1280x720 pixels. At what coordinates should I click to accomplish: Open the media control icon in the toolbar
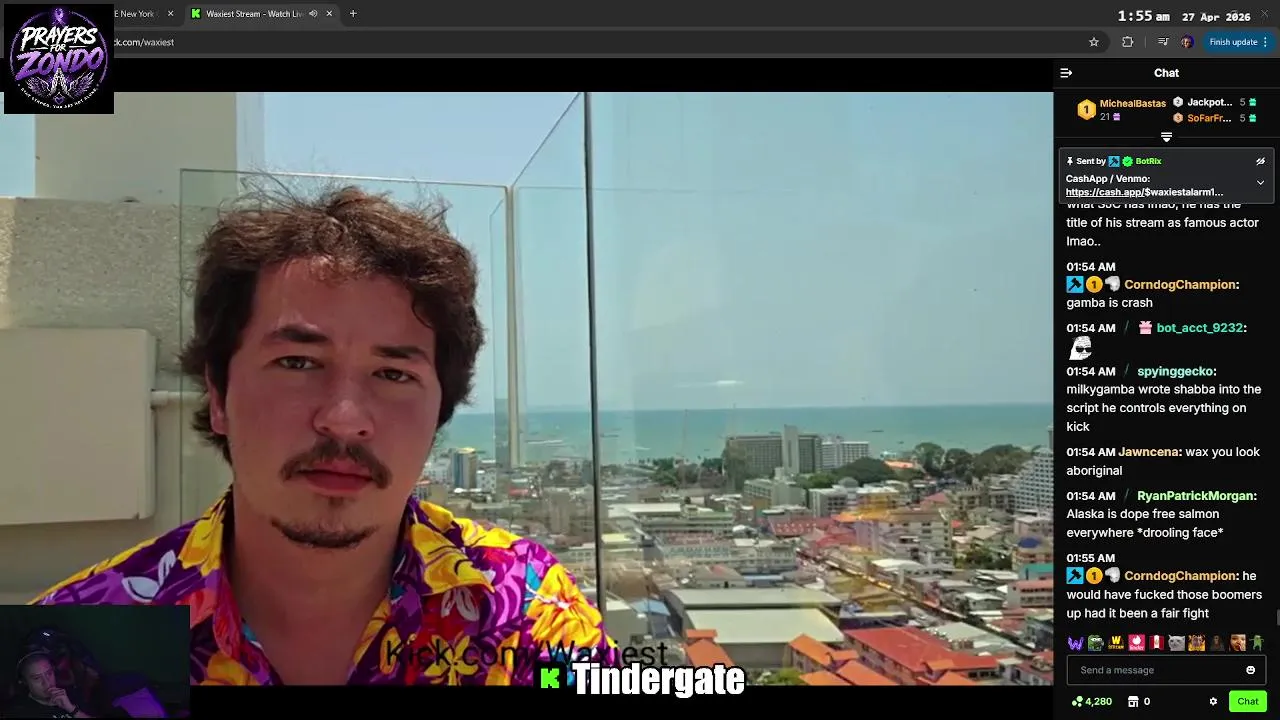coord(1162,42)
